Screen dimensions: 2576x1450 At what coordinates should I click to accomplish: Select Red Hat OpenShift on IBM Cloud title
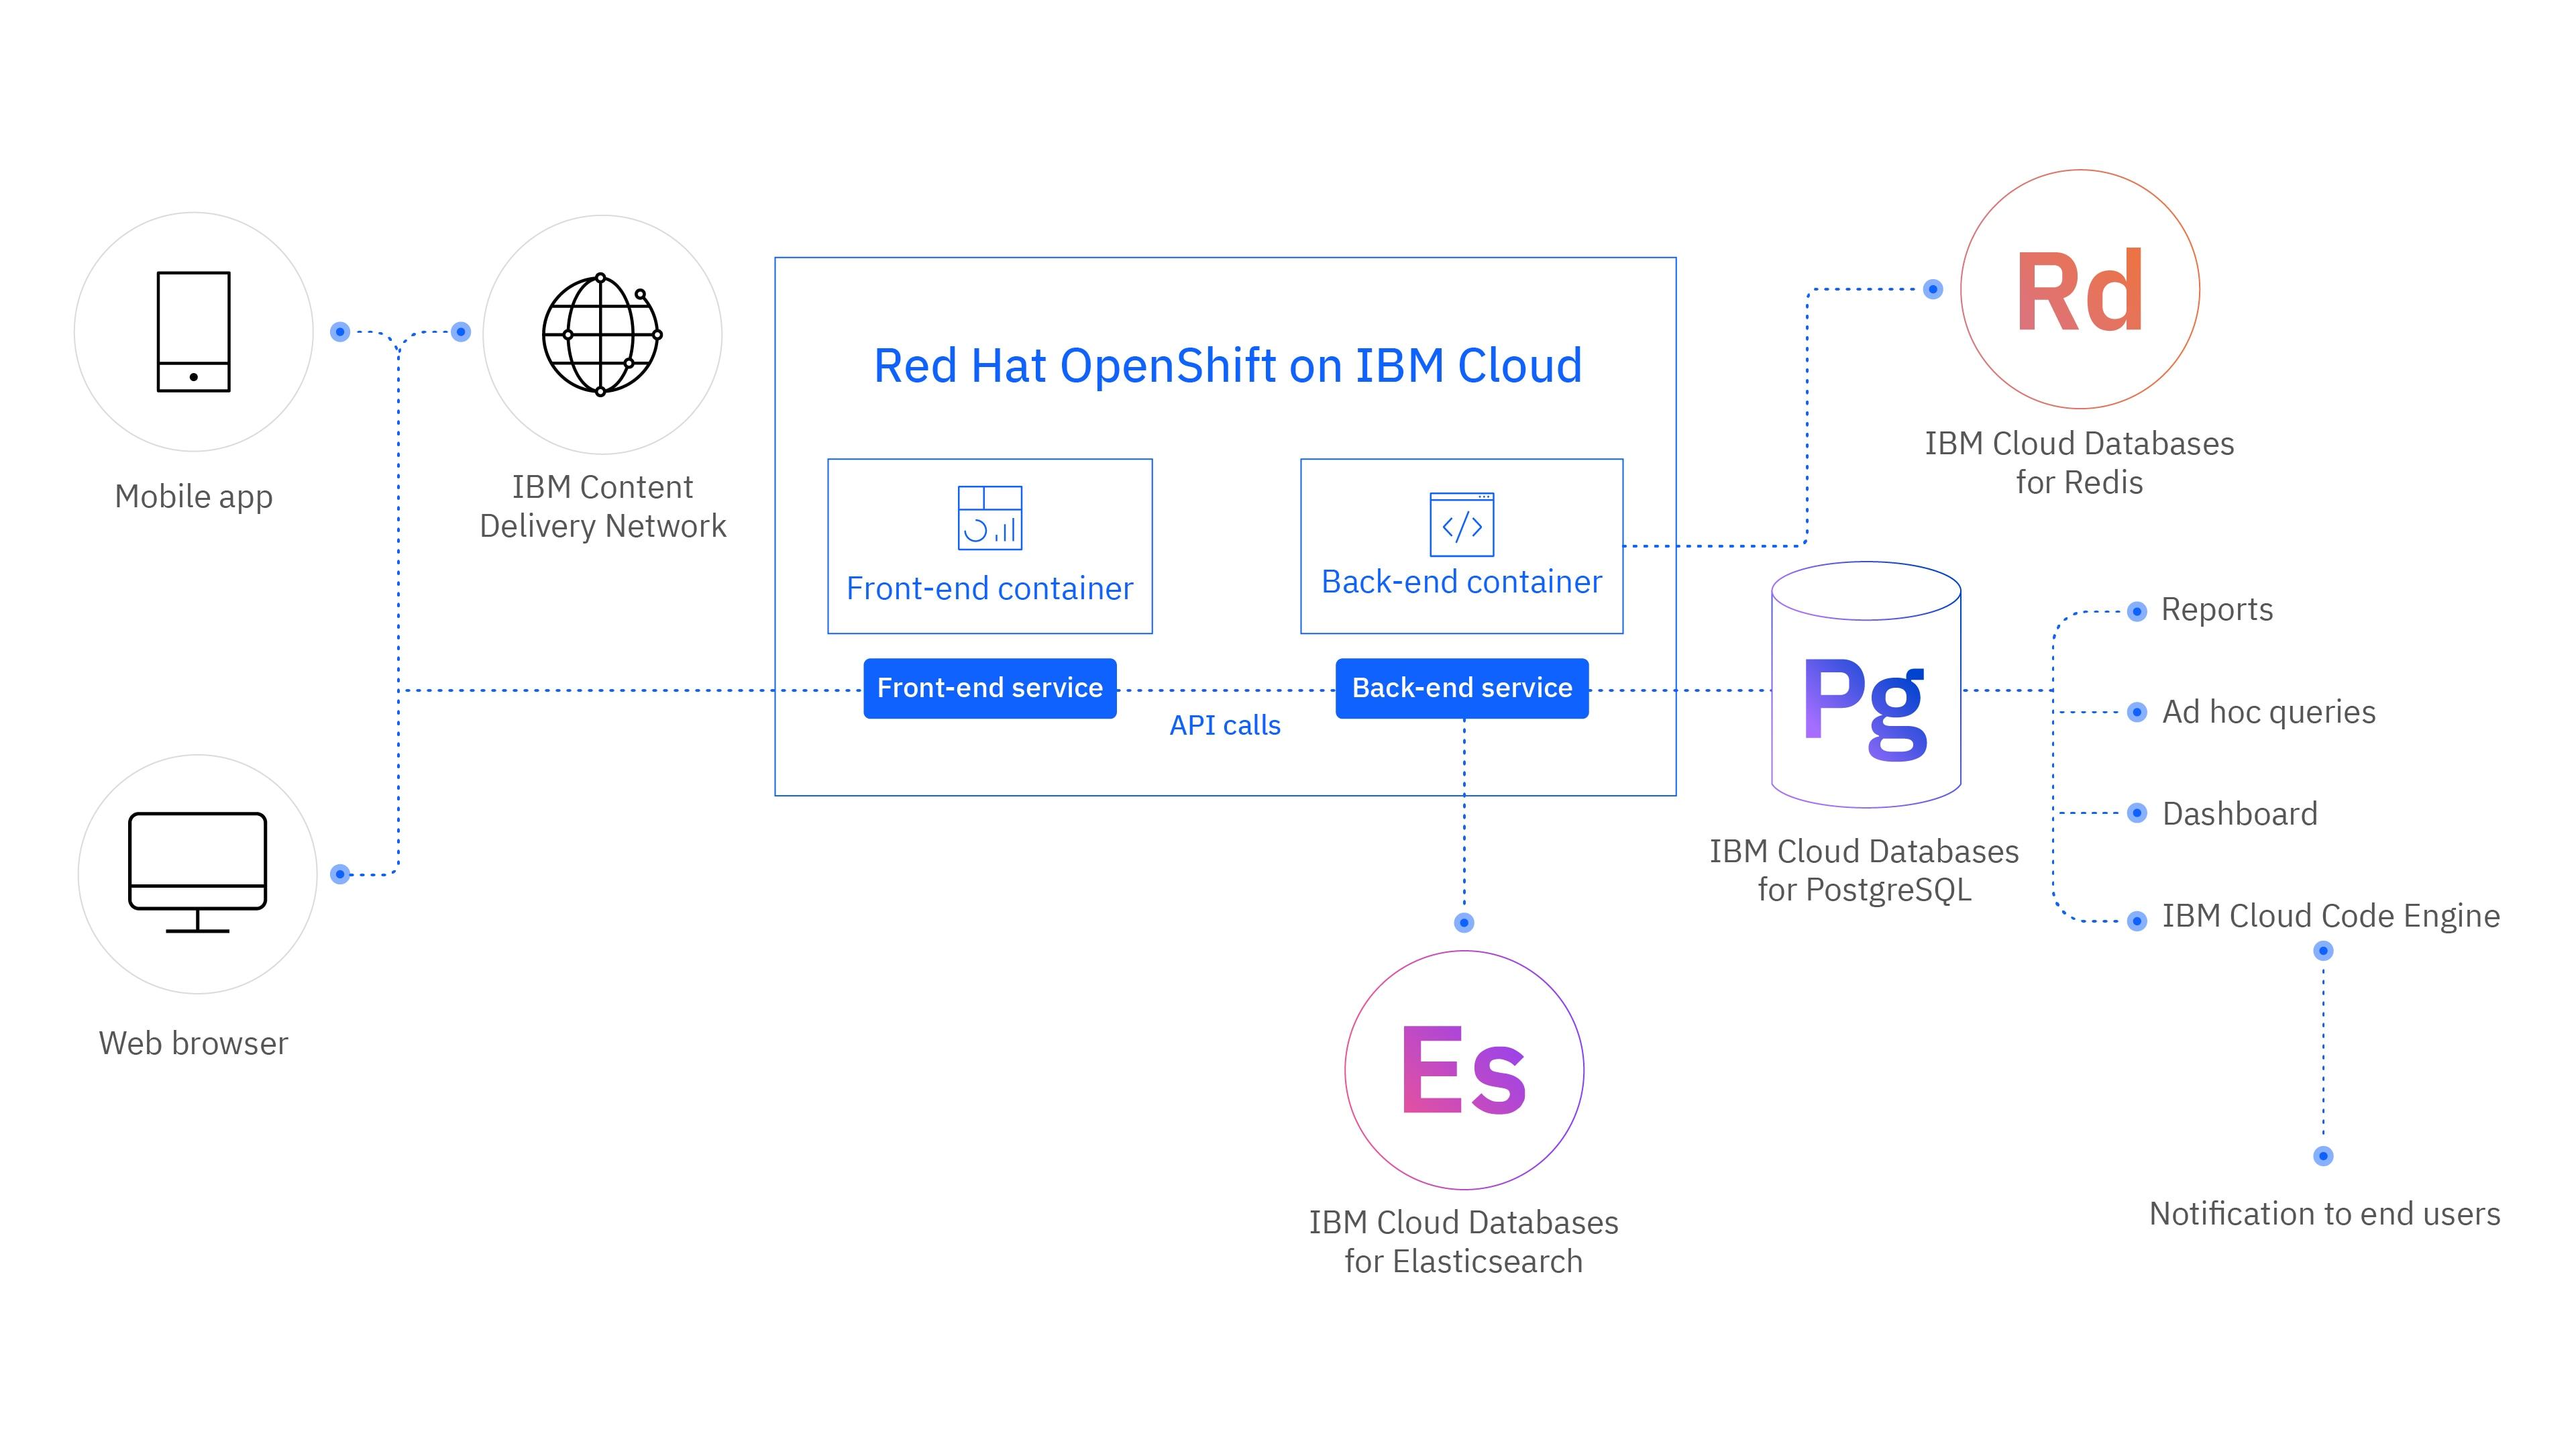(x=1228, y=366)
